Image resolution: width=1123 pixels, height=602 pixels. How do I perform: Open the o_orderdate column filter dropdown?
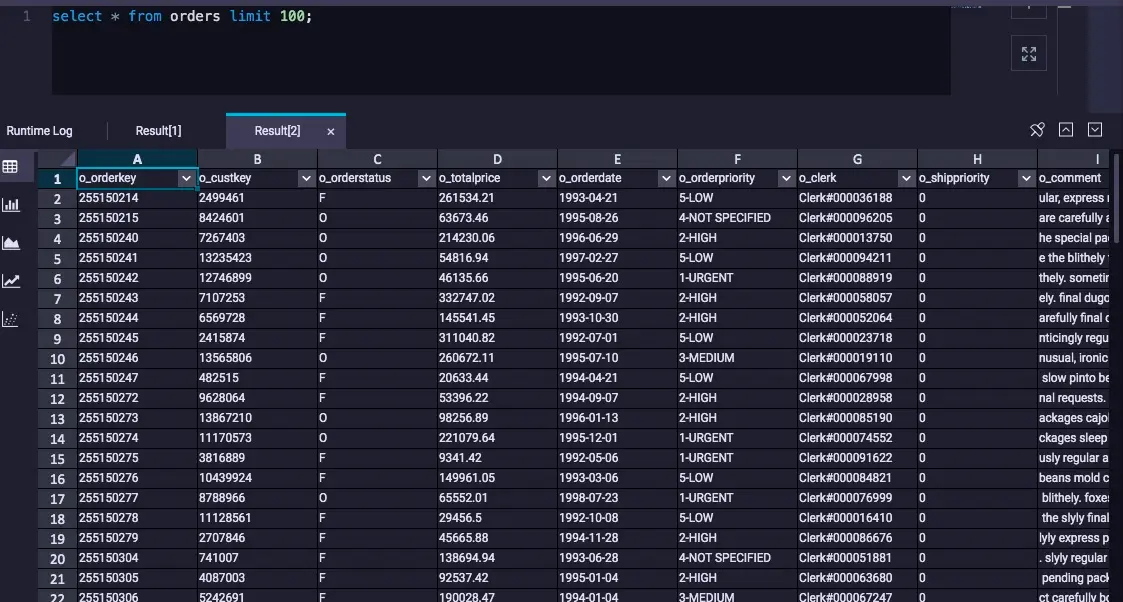coord(666,178)
